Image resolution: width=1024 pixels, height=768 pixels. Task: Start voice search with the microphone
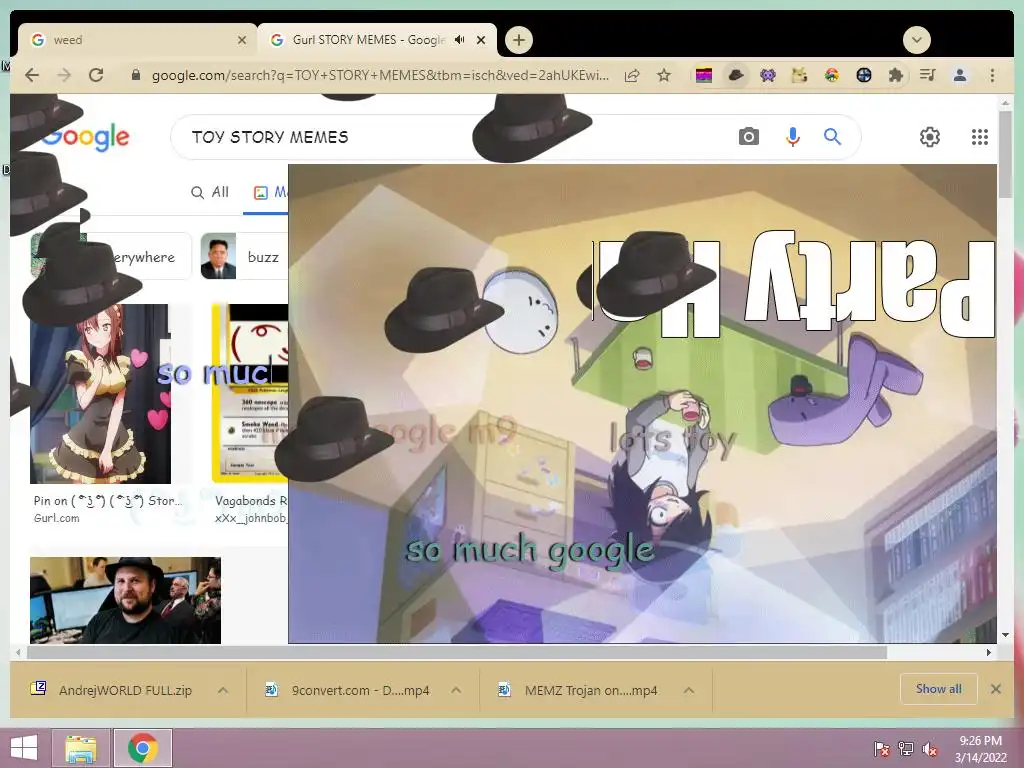[793, 136]
